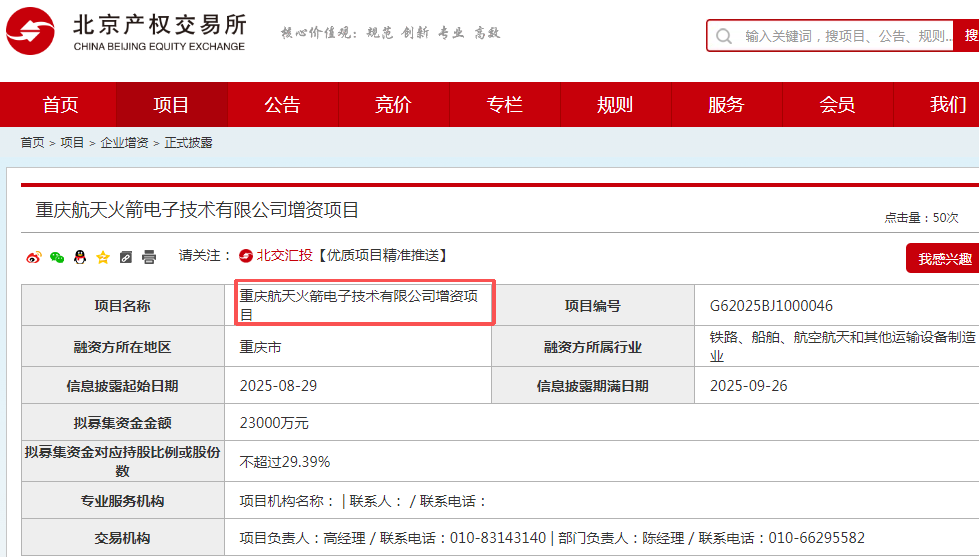Click the 拟募集资金对应持股比例或股份数 label cell
979x557 pixels.
pyautogui.click(x=123, y=461)
